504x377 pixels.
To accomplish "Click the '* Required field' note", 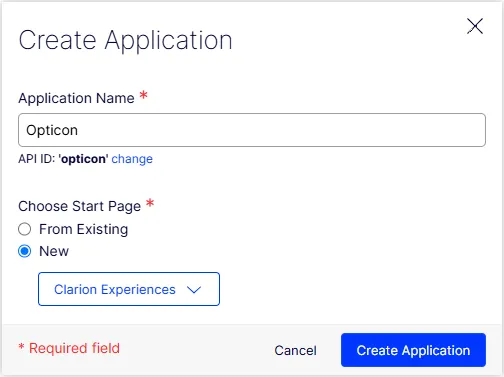I will [69, 348].
